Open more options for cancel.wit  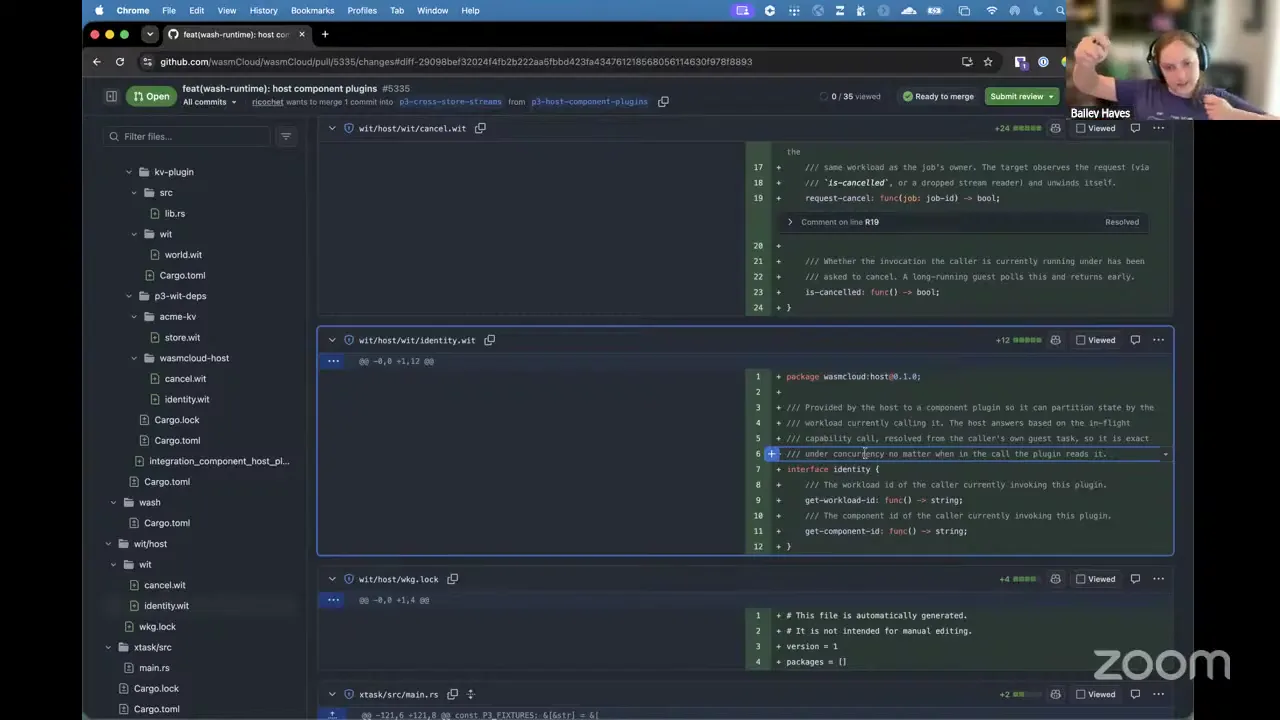tap(1159, 128)
